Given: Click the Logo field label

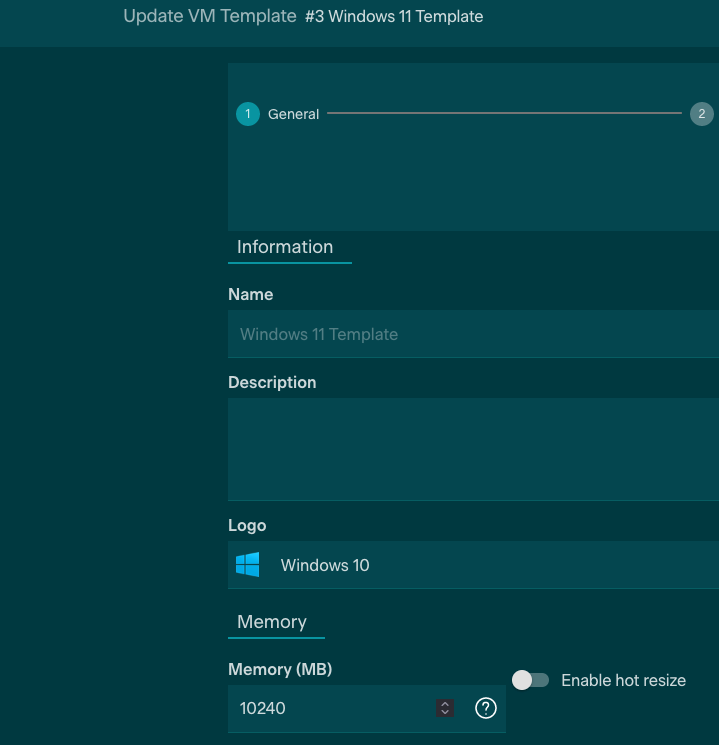Looking at the screenshot, I should tap(247, 525).
